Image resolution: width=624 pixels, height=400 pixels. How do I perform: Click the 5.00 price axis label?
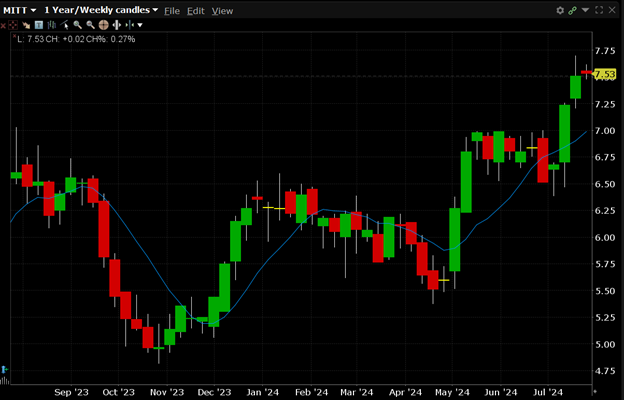tap(604, 344)
